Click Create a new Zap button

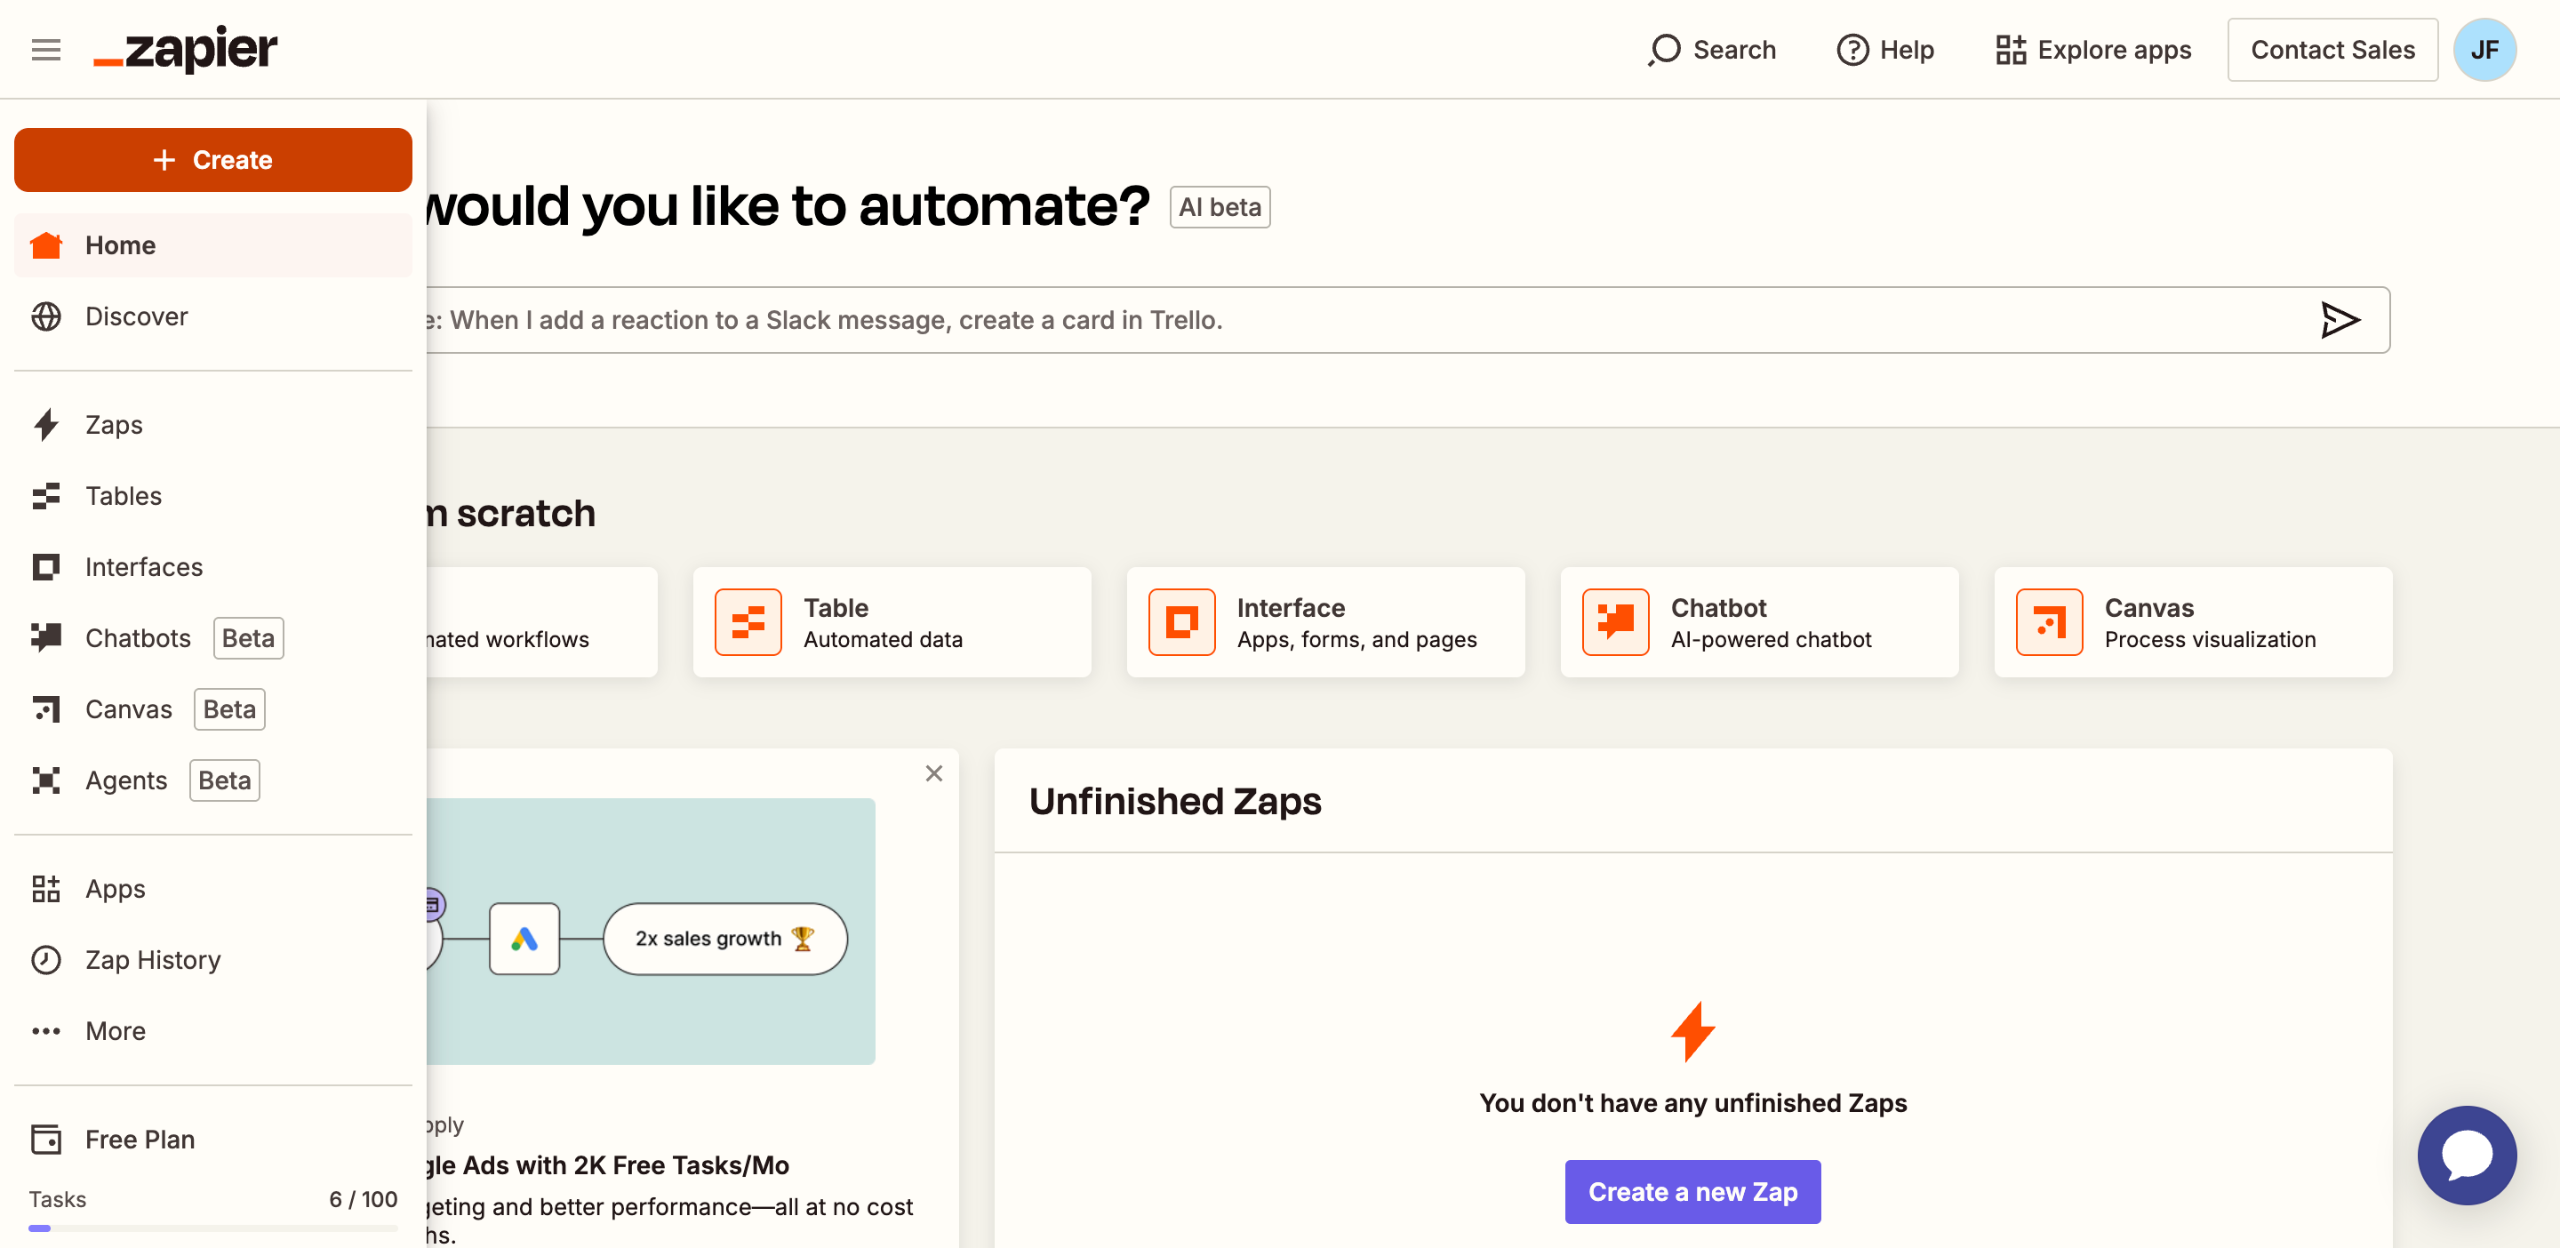pos(1692,1192)
